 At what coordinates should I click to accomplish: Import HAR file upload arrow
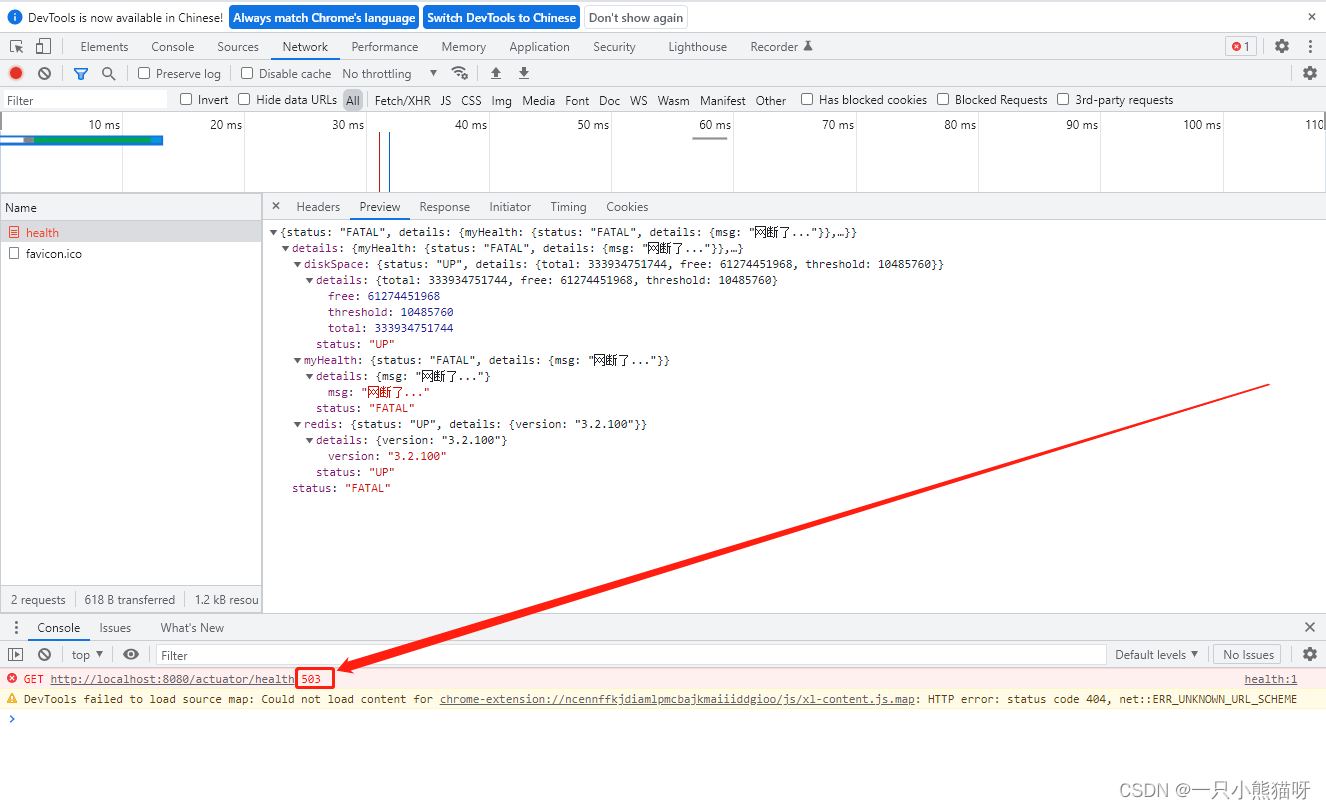495,73
